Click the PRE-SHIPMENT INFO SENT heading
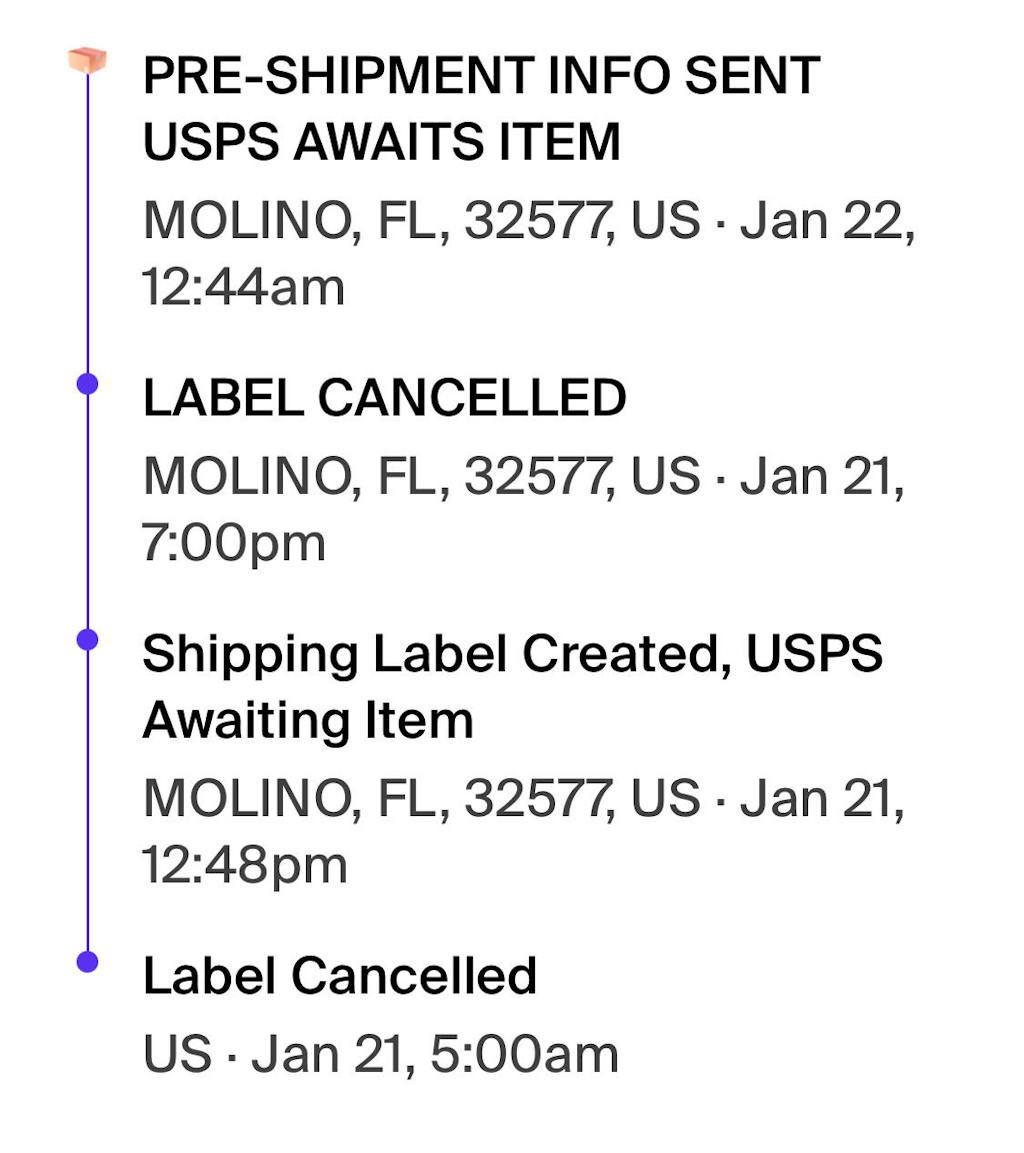 point(481,75)
